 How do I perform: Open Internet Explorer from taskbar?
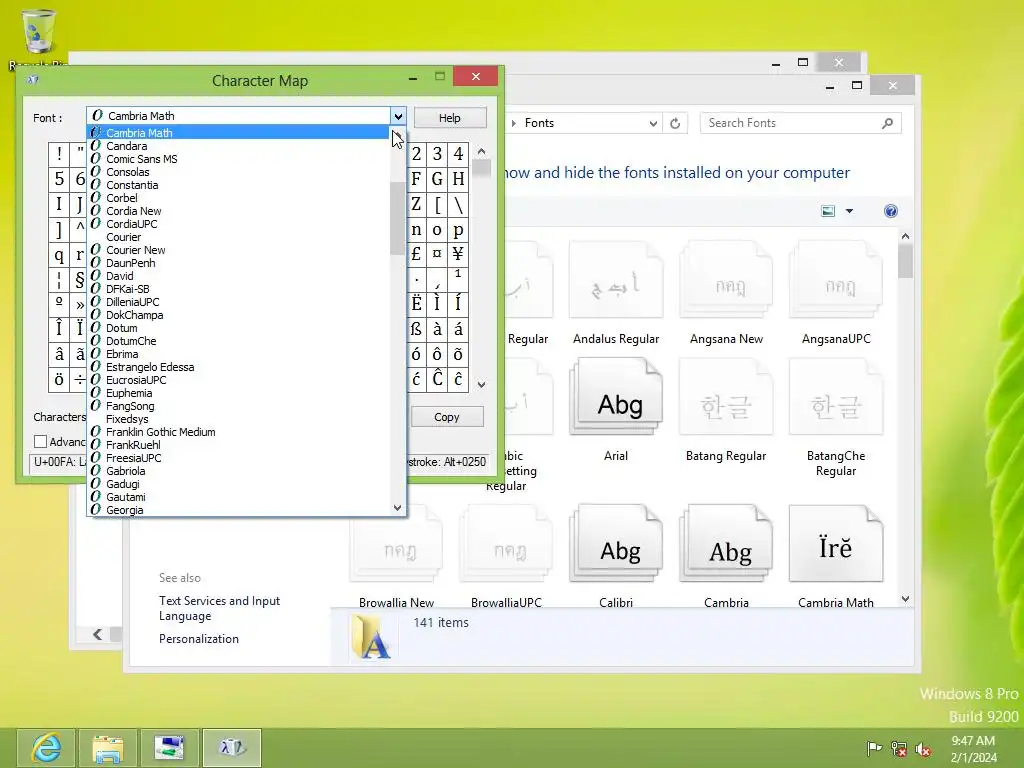click(x=46, y=748)
